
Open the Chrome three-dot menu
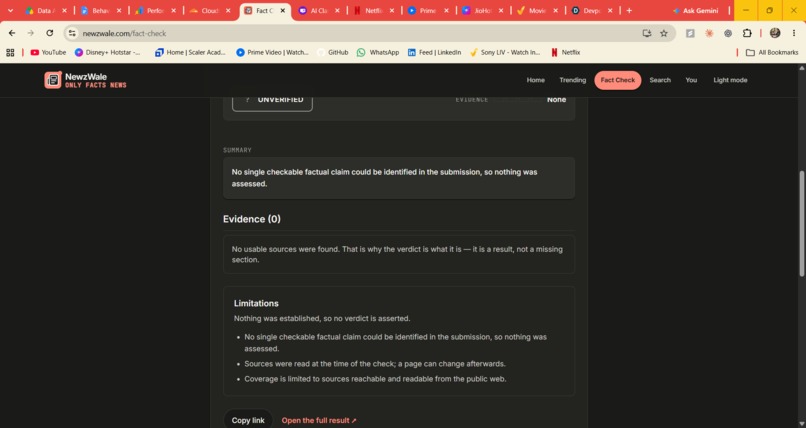click(x=794, y=33)
